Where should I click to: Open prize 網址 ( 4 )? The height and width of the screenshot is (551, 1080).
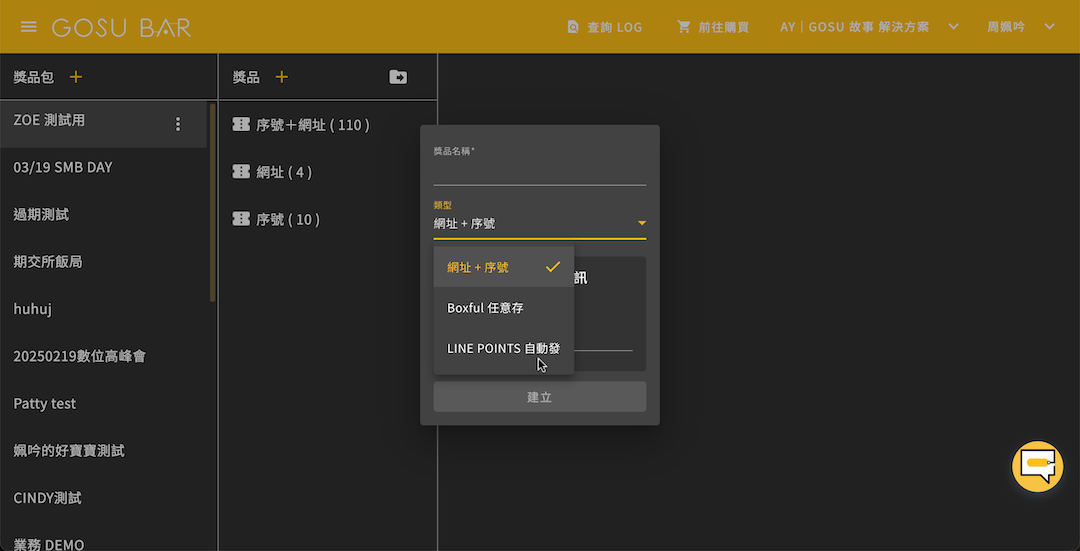click(284, 172)
